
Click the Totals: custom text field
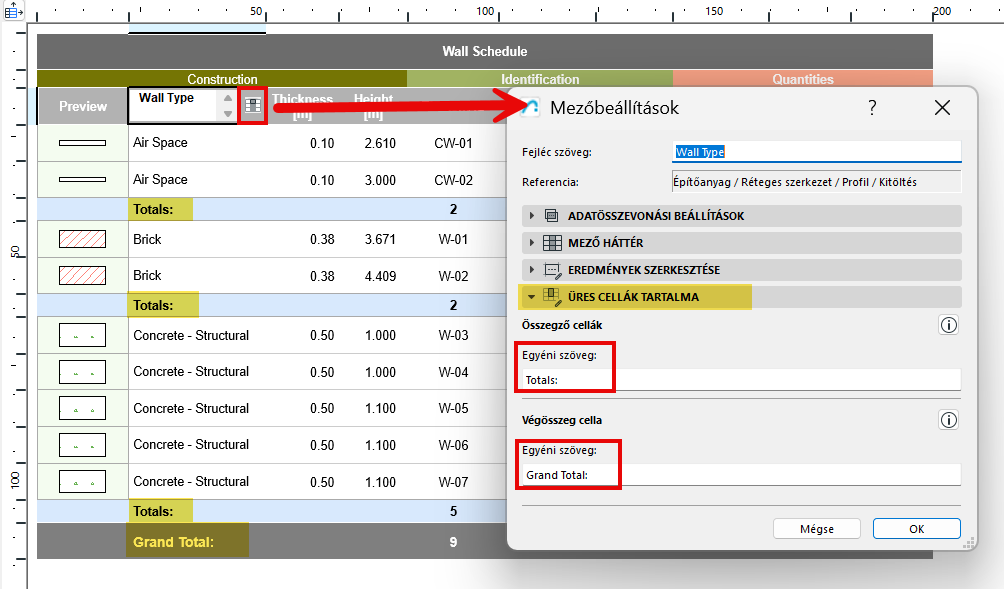coord(741,380)
